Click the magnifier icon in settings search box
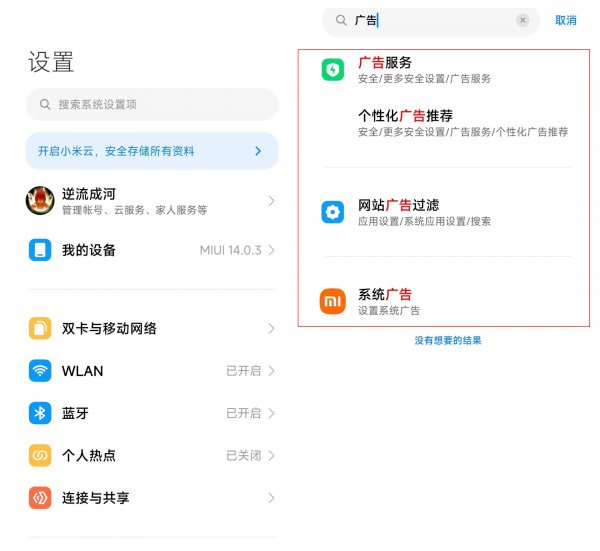This screenshot has width=600, height=551. [45, 104]
